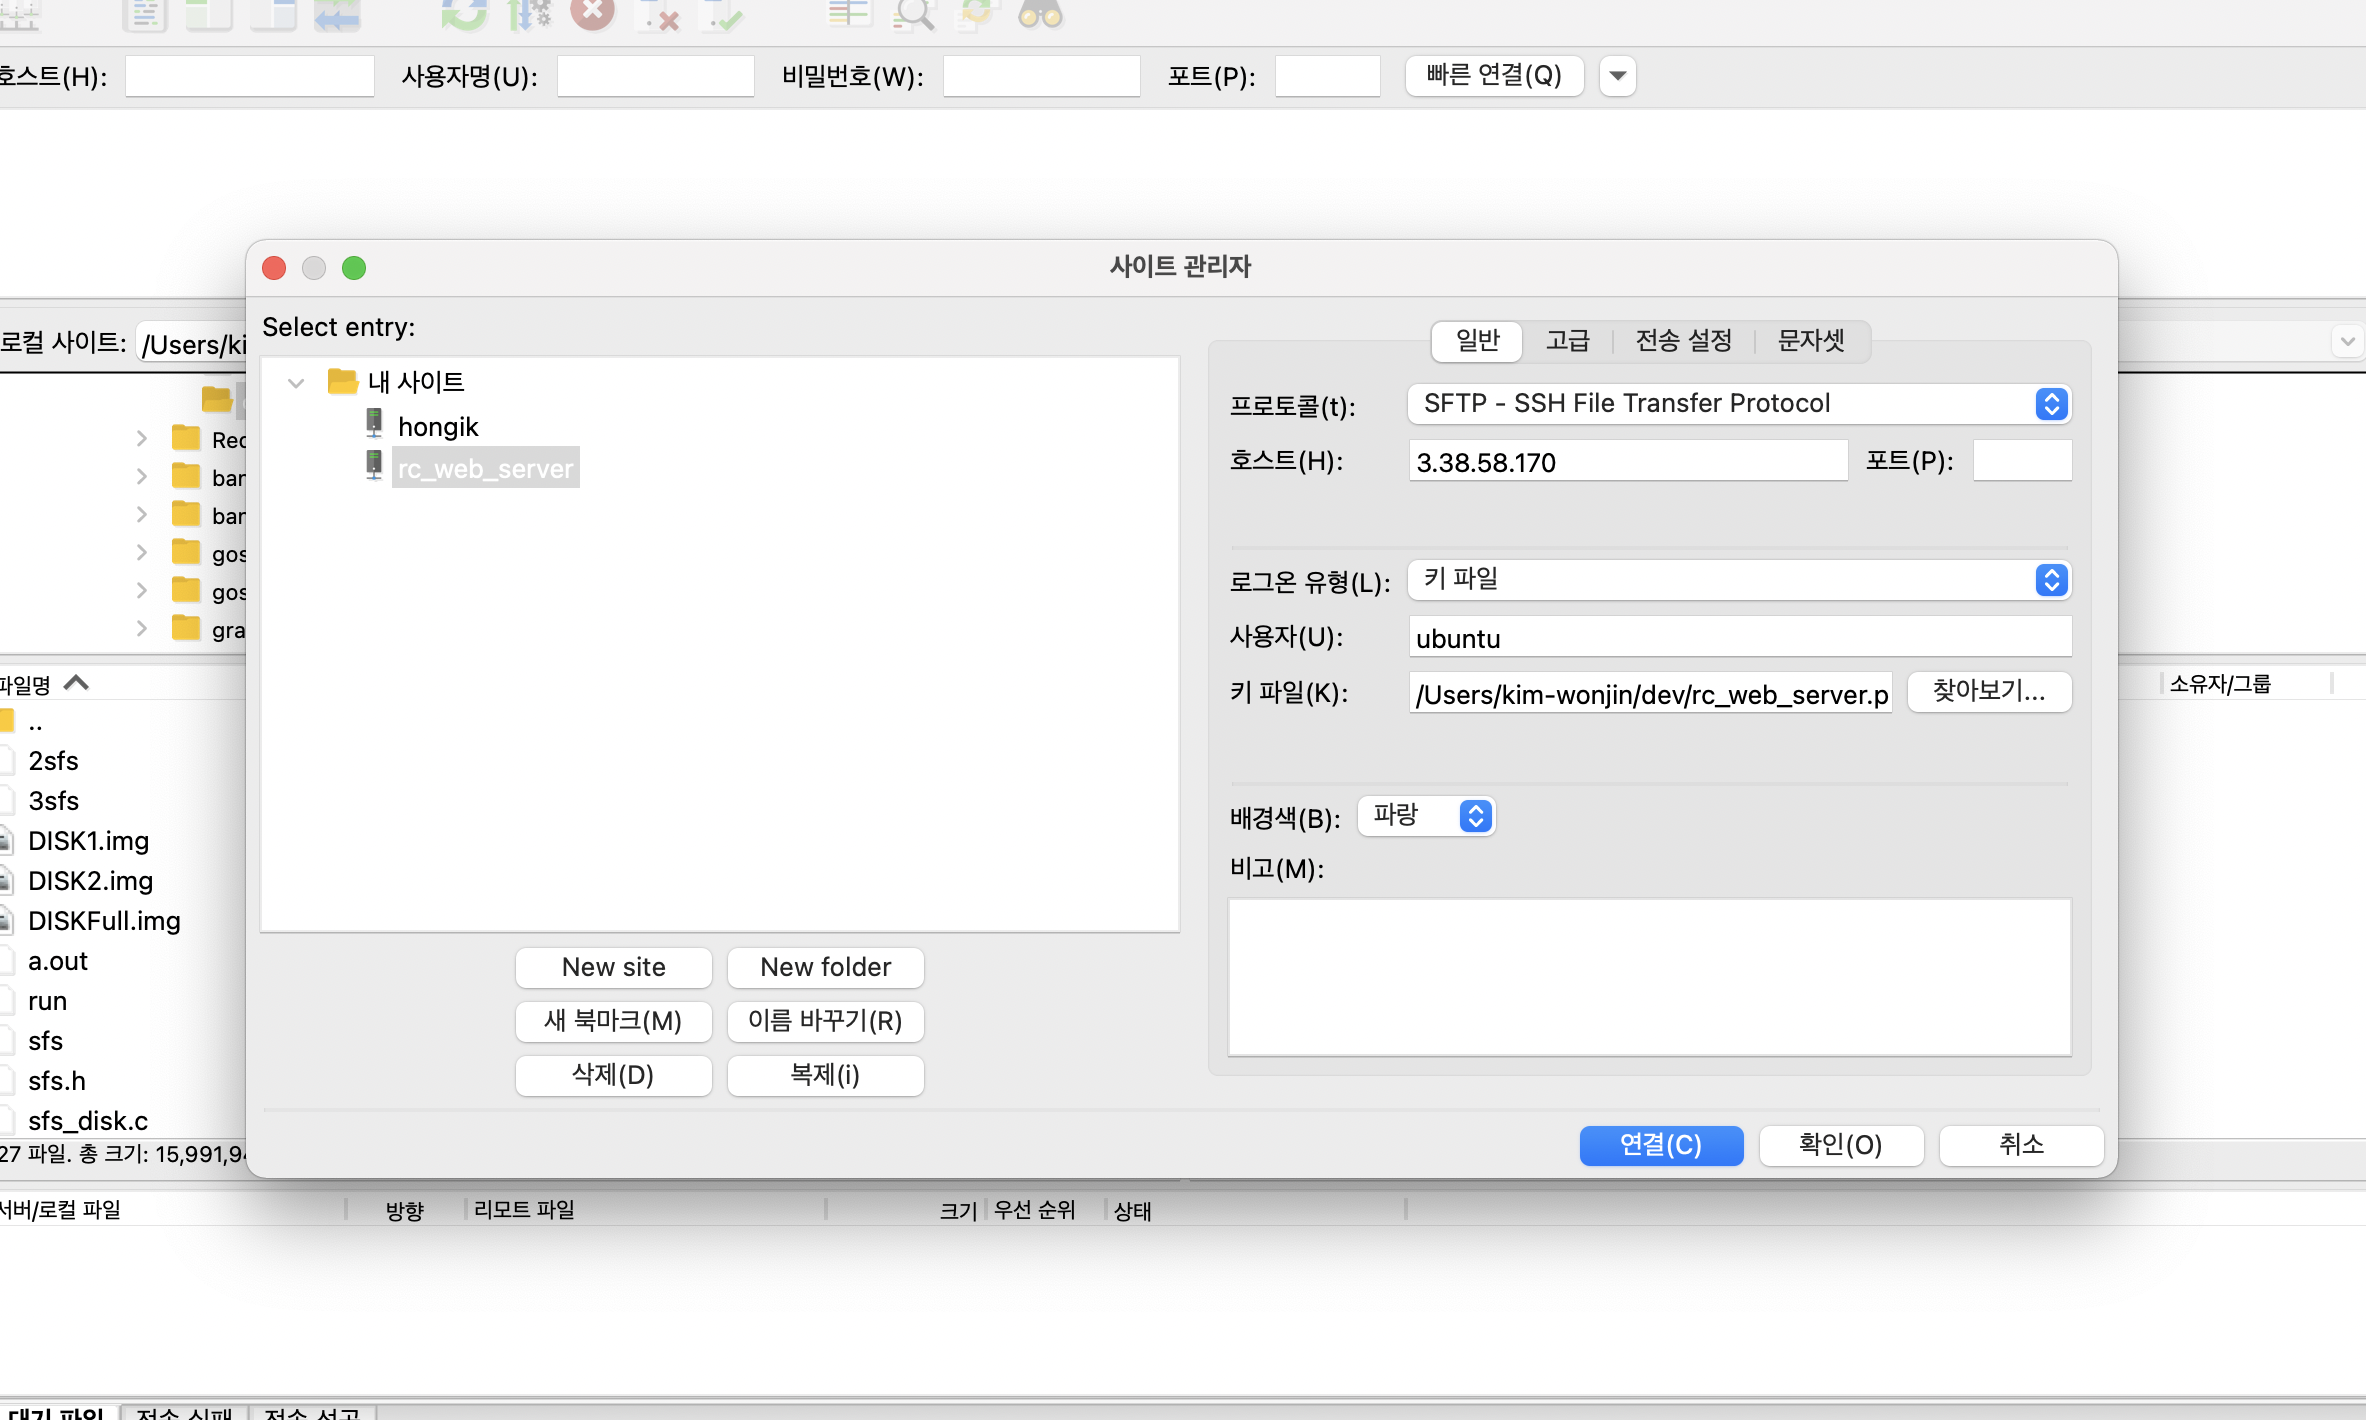2366x1420 pixels.
Task: Toggle filename filters magnifier icon
Action: (x=912, y=14)
